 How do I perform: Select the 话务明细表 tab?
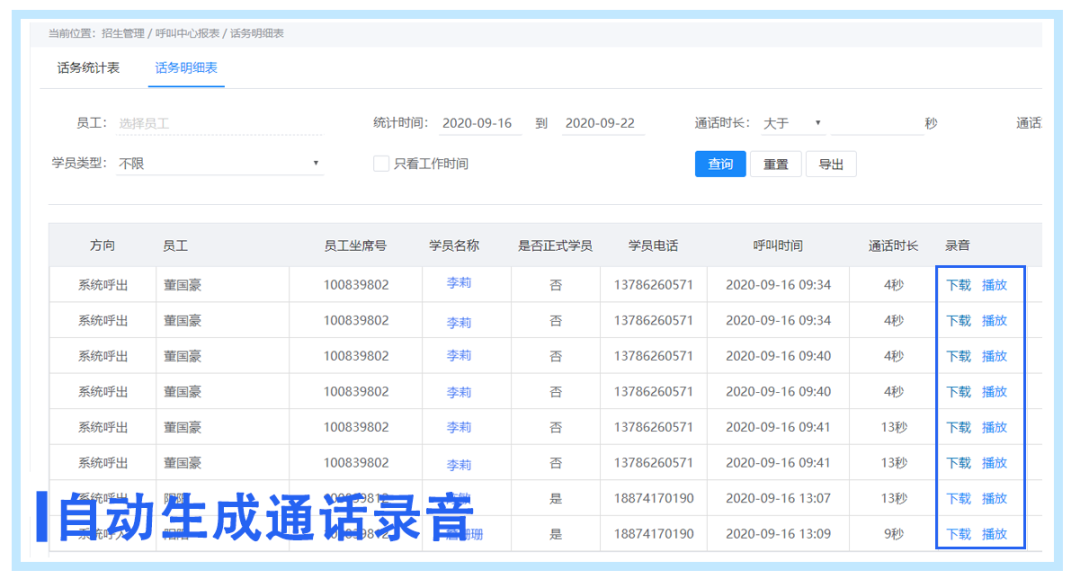[186, 68]
